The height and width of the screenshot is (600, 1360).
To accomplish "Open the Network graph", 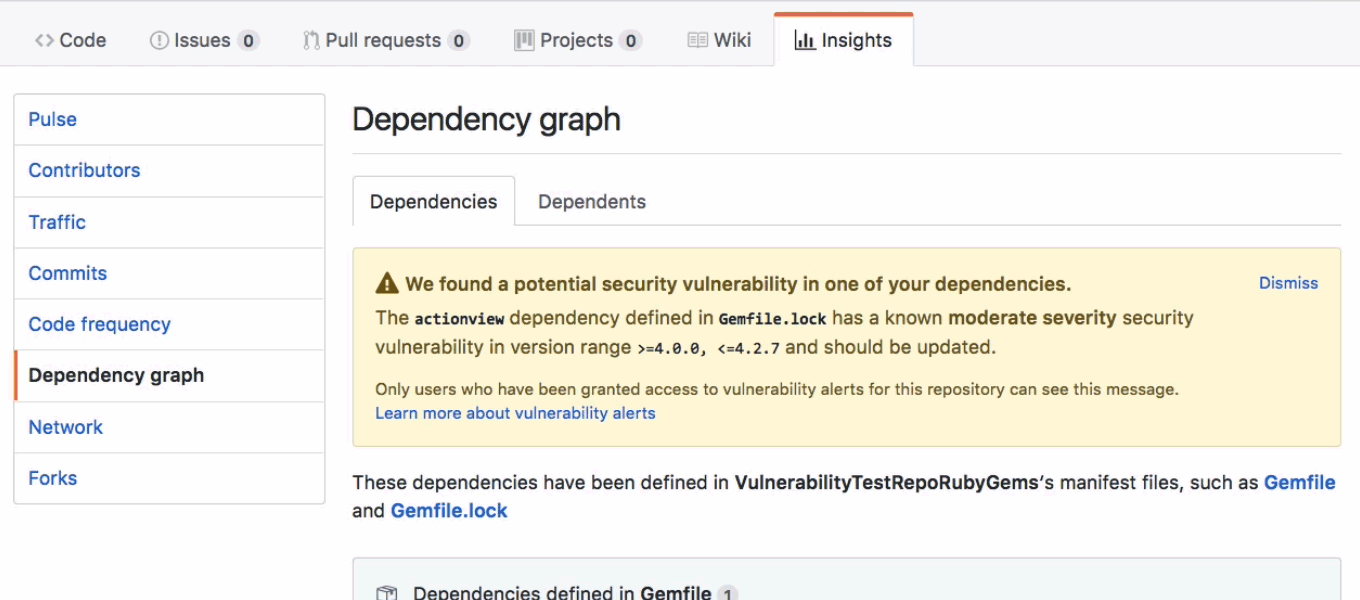I will tap(65, 427).
